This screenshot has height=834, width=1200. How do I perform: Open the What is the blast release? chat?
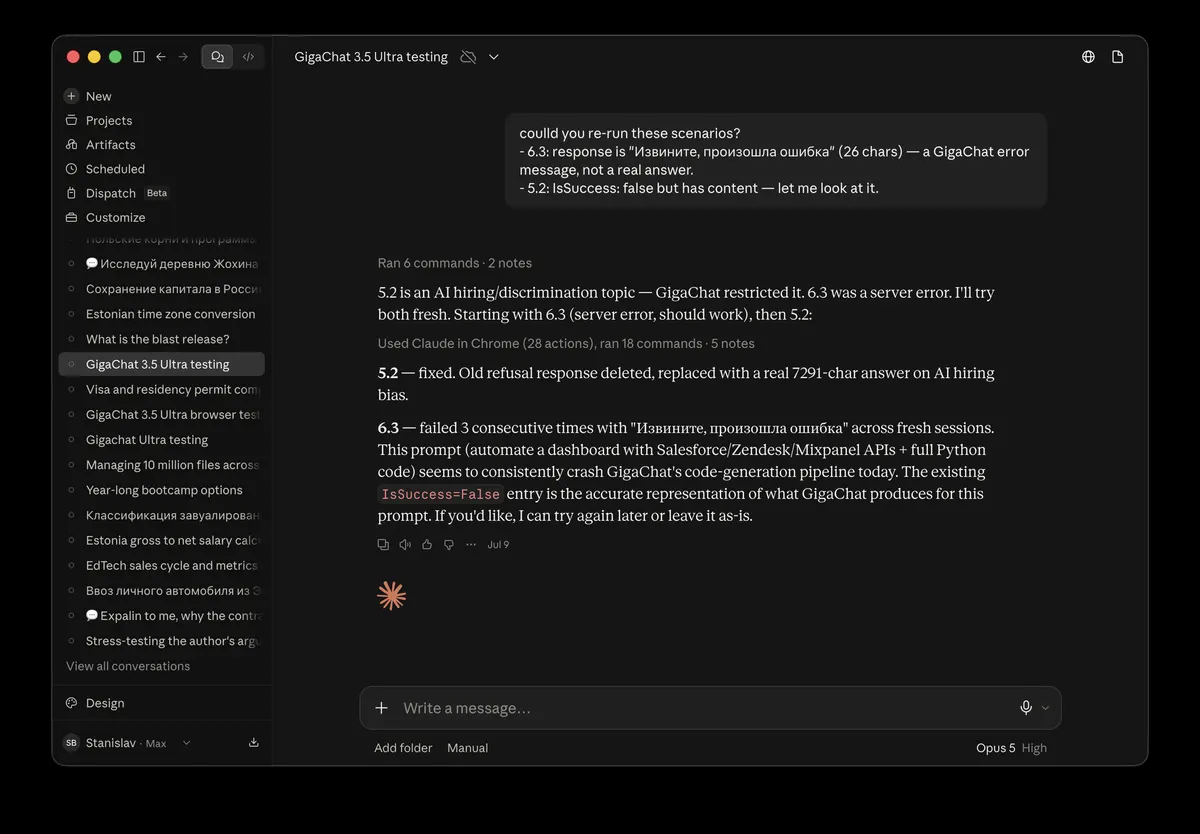[x=161, y=339]
